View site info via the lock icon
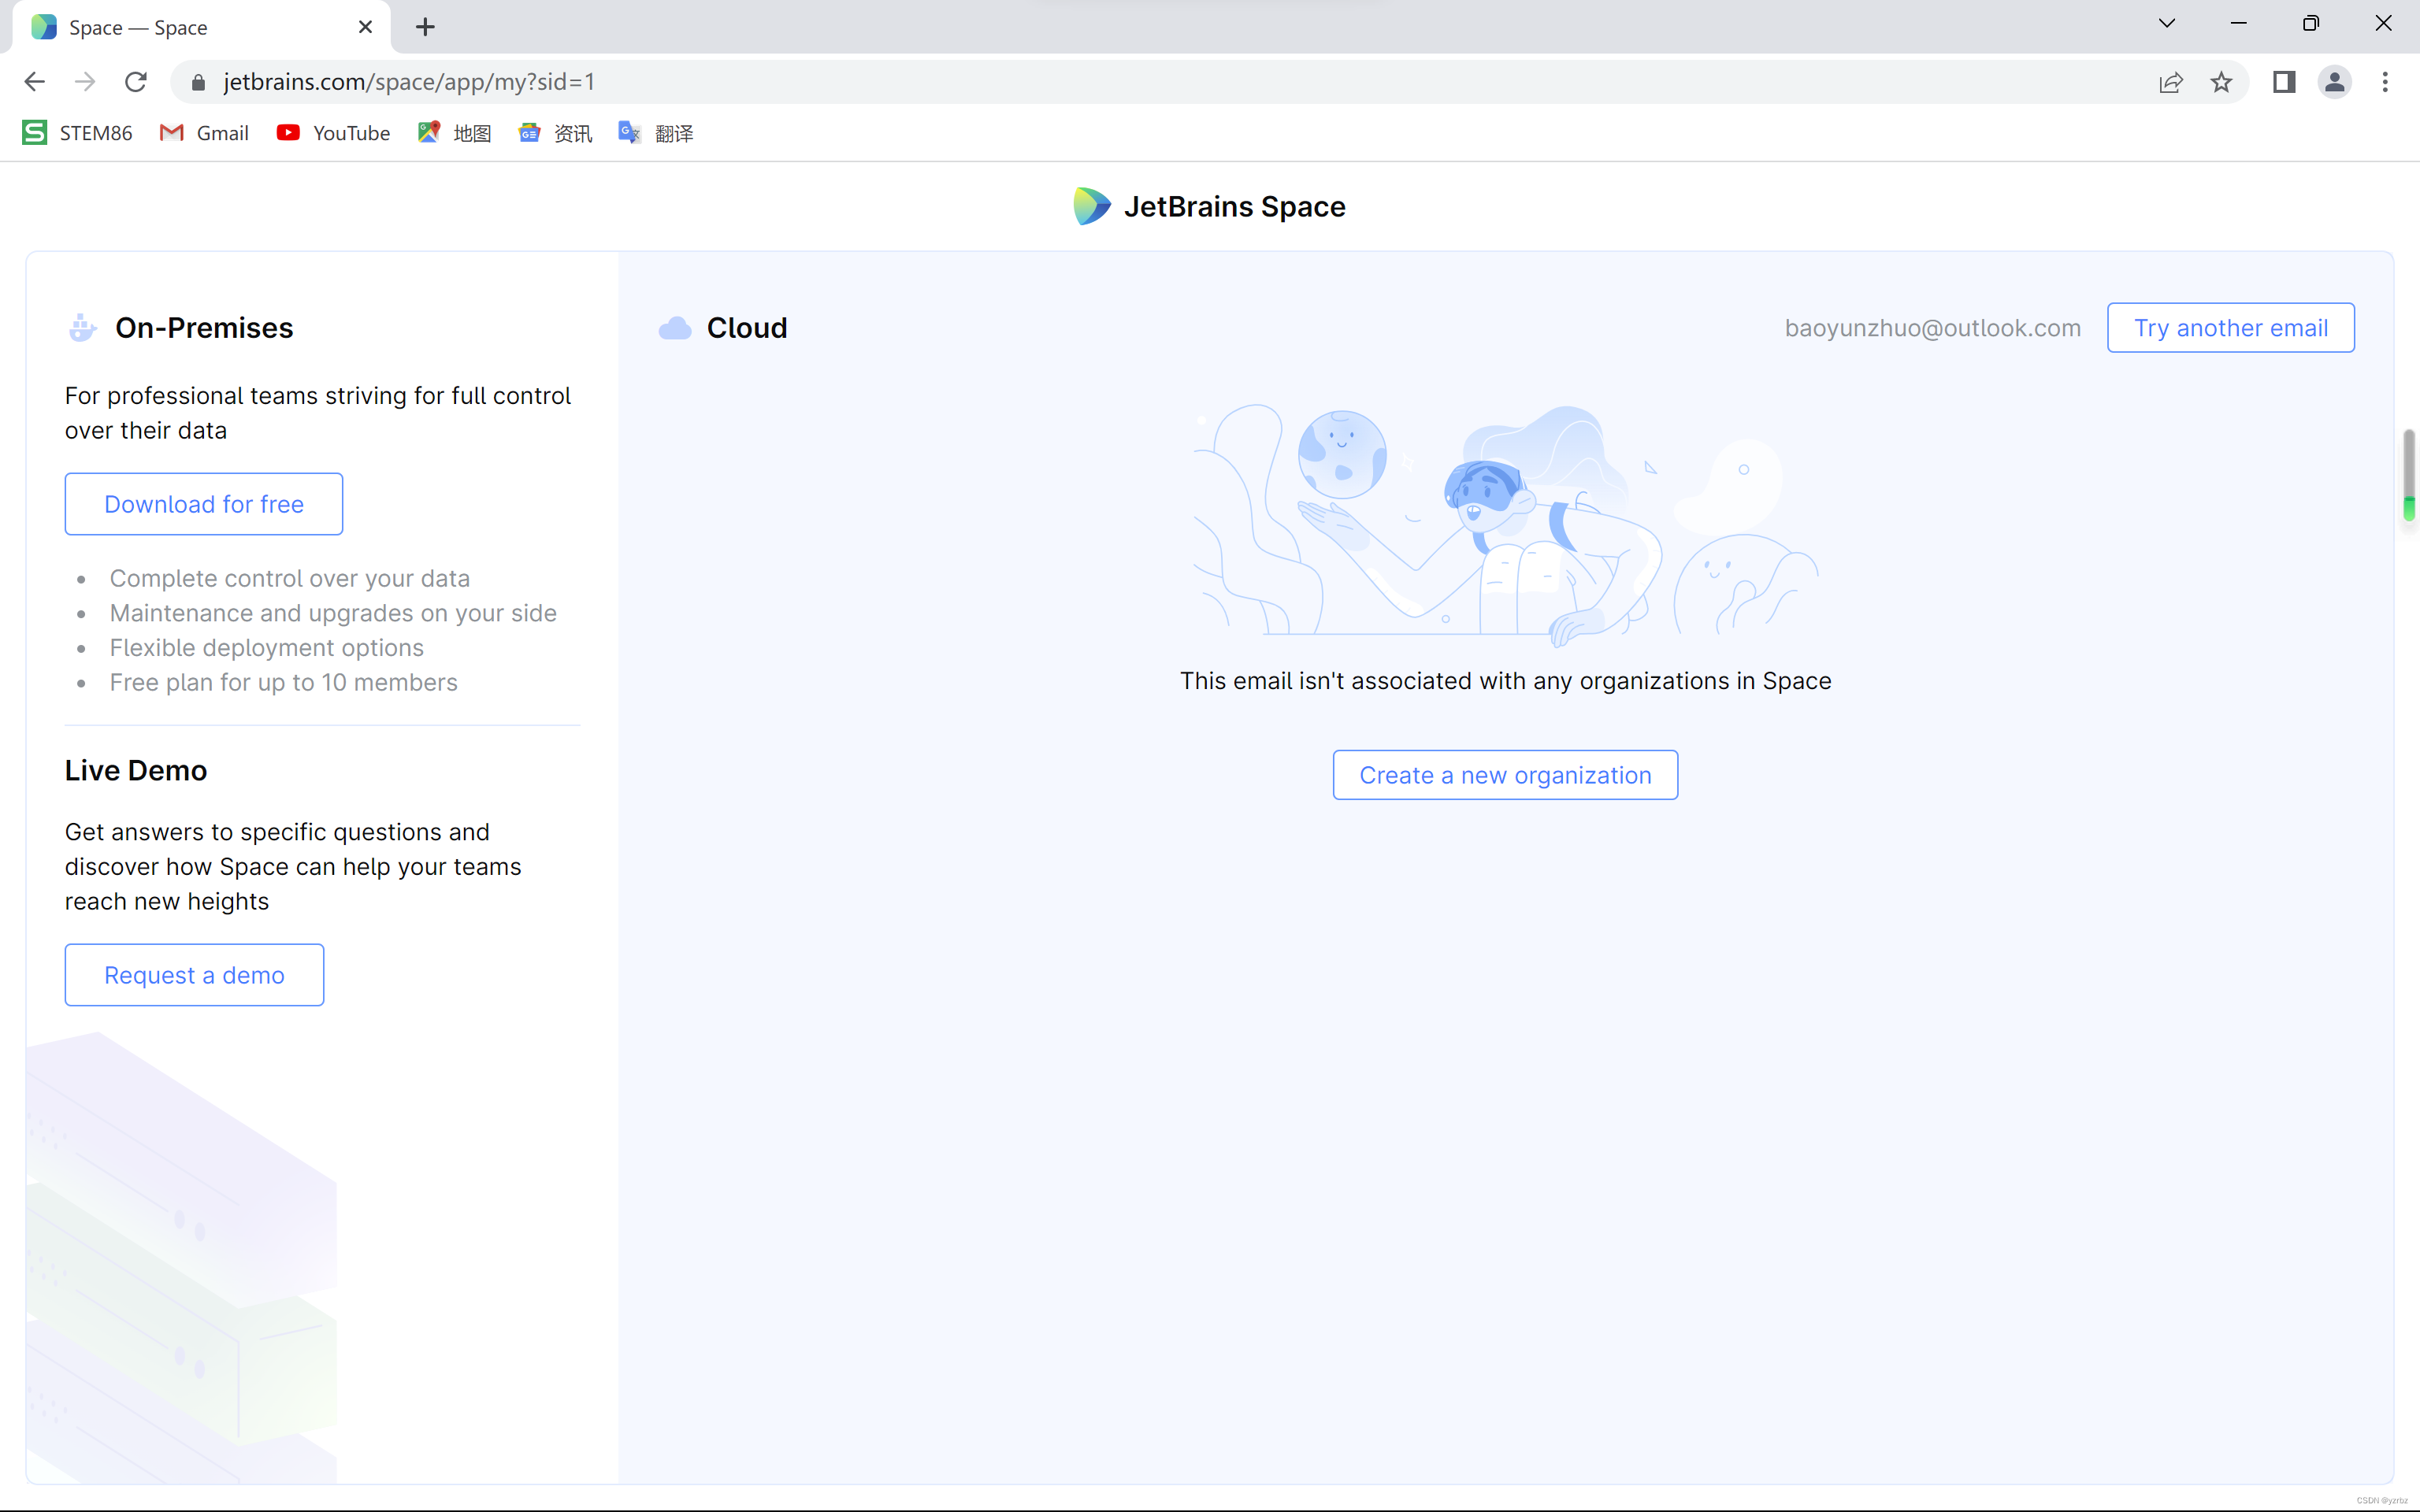 tap(198, 82)
